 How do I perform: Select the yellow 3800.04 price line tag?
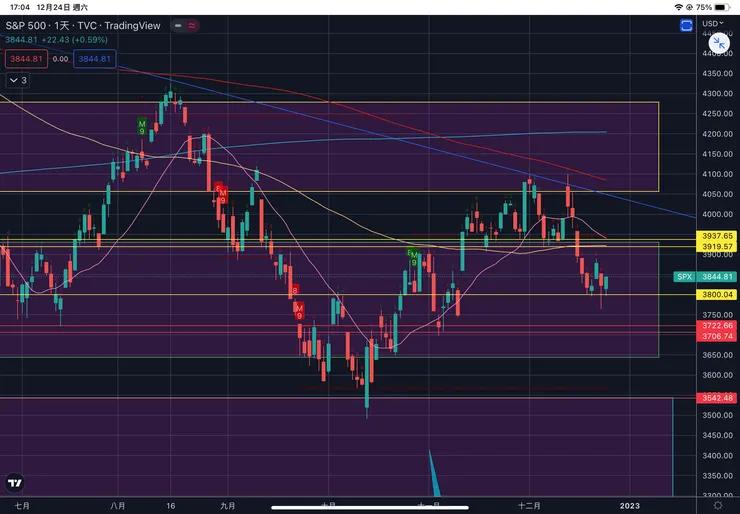[x=717, y=295]
